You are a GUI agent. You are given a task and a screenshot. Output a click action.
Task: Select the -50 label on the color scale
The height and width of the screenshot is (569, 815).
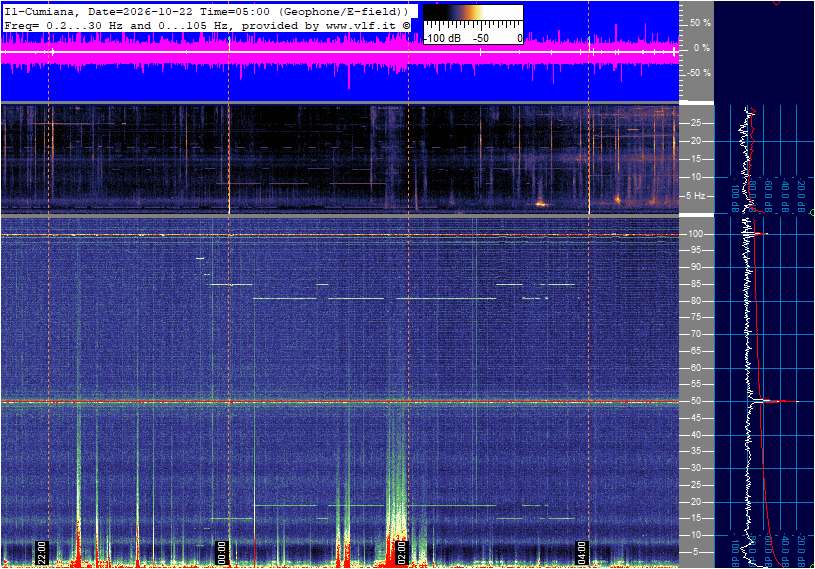tap(481, 38)
